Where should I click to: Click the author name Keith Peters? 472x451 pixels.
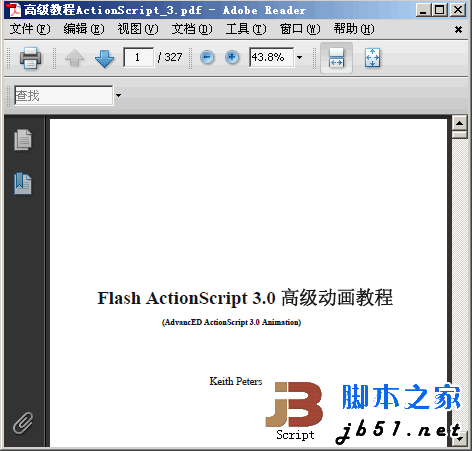click(236, 381)
